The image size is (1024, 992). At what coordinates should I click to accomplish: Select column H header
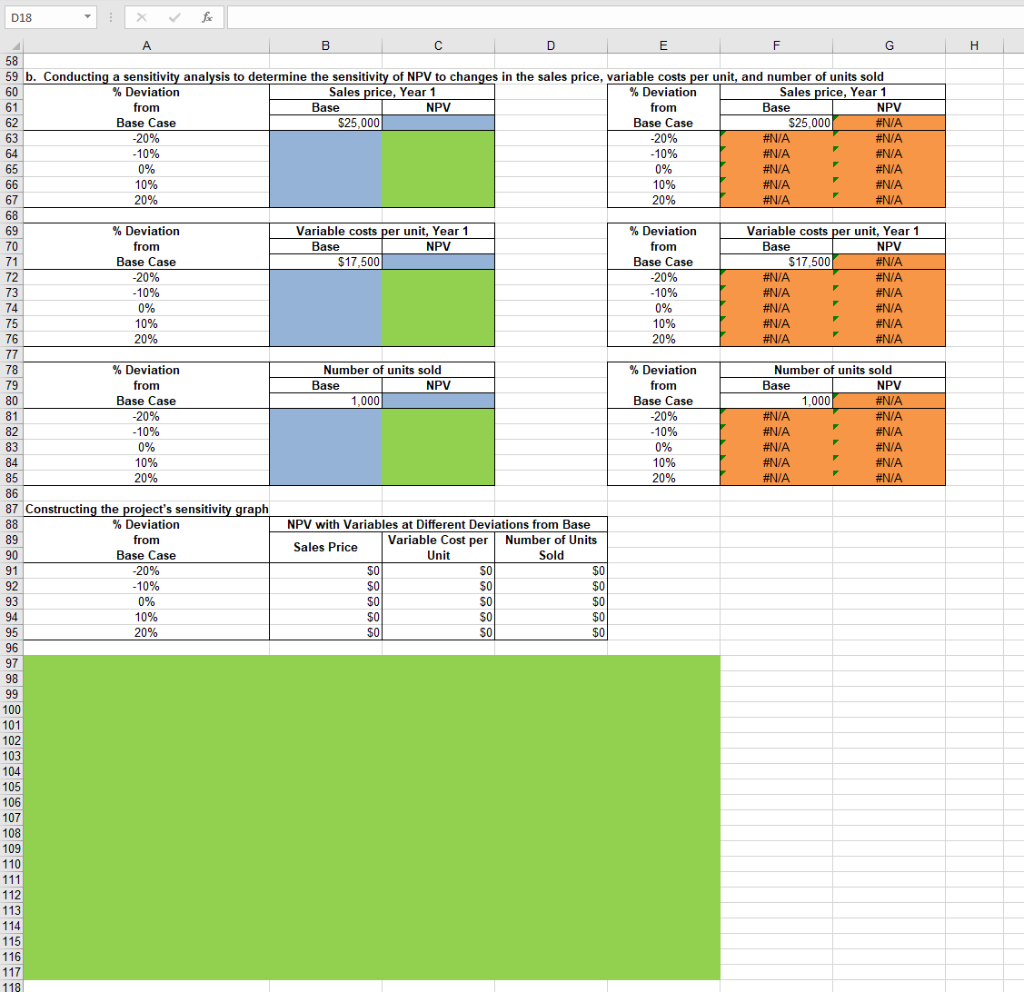972,45
